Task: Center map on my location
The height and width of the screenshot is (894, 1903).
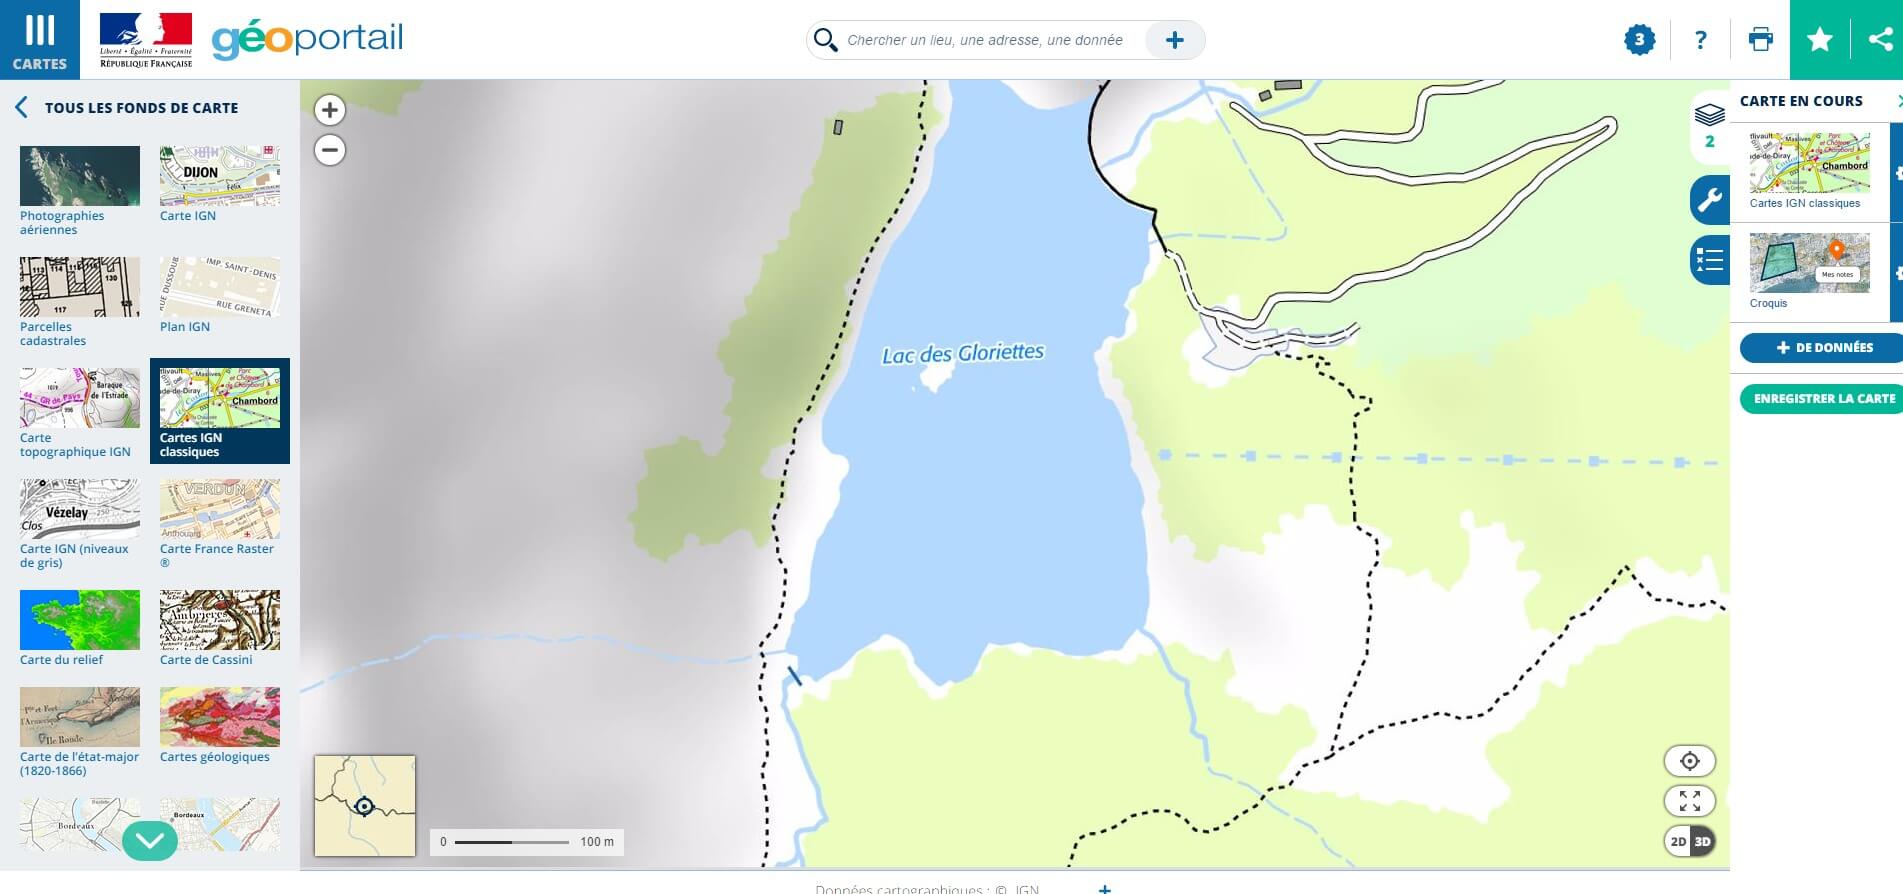Action: coord(1689,761)
